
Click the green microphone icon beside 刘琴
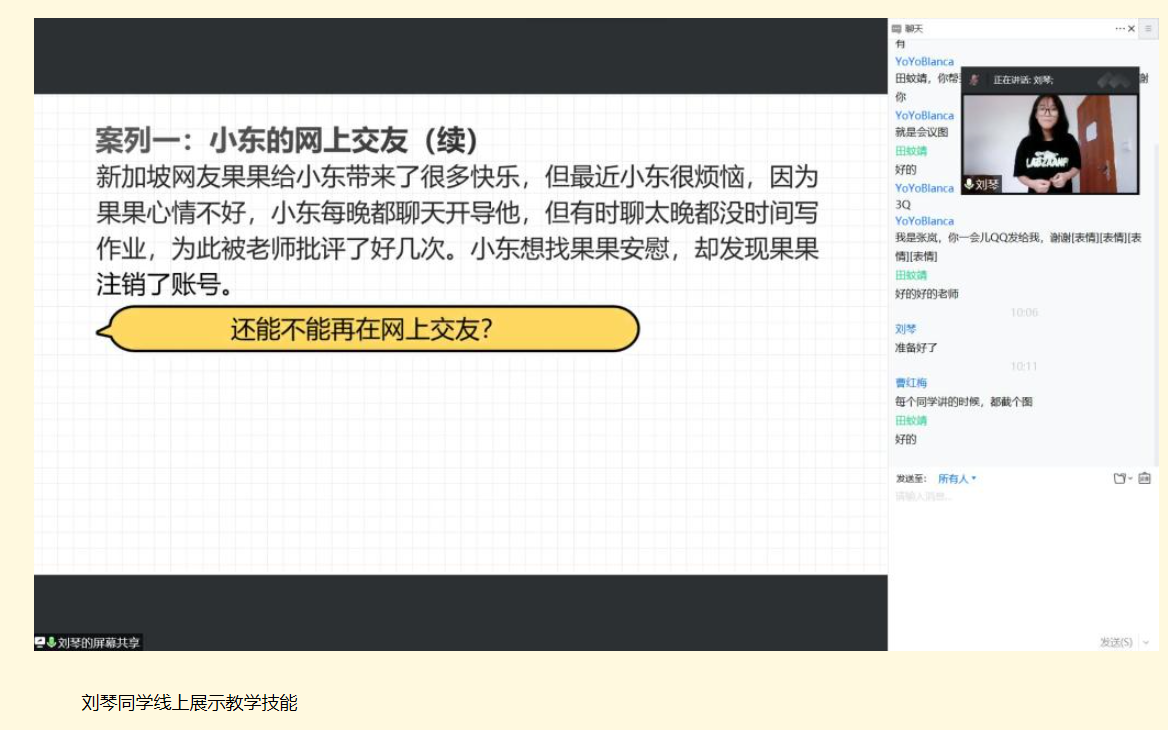(969, 184)
